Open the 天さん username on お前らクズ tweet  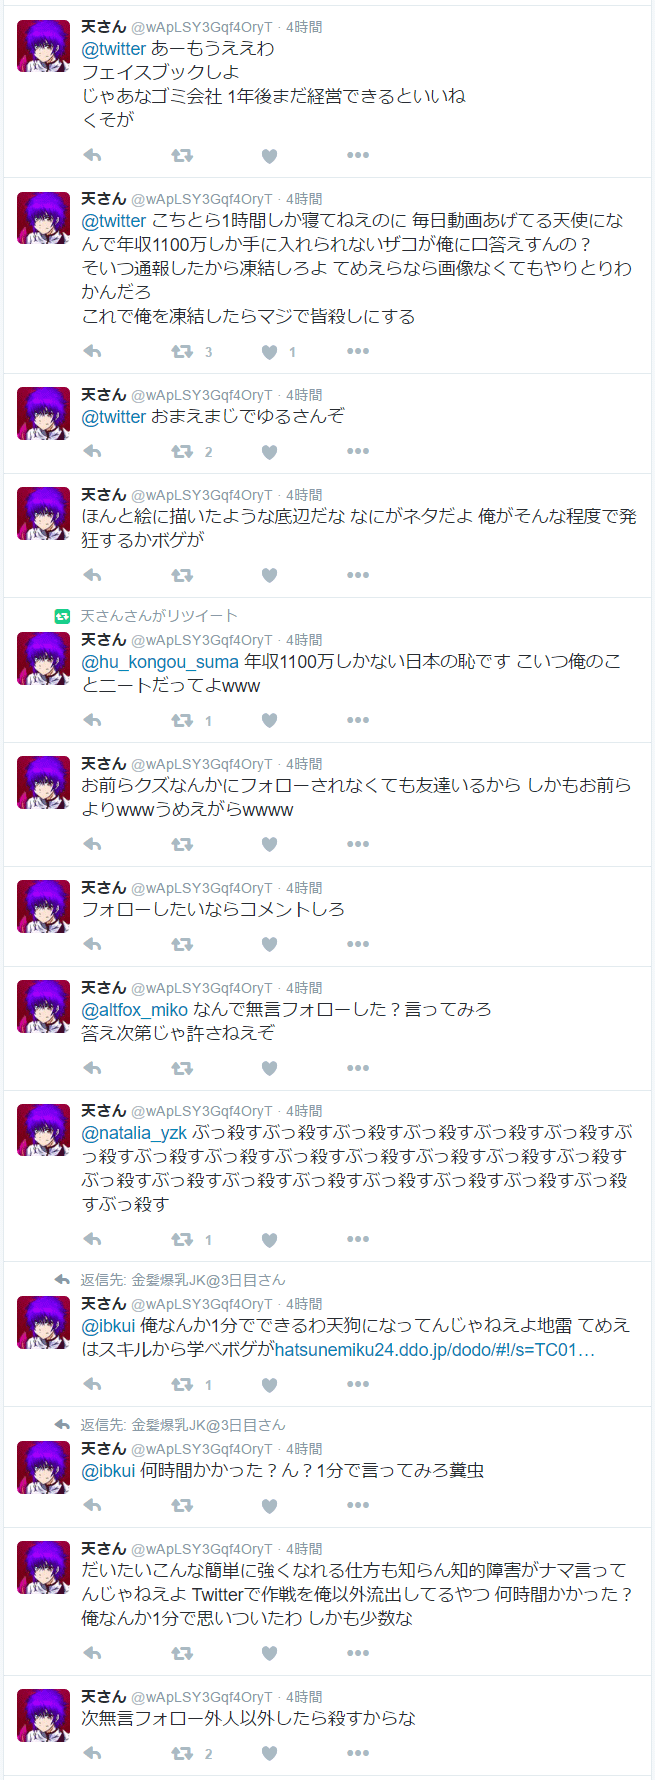[104, 764]
